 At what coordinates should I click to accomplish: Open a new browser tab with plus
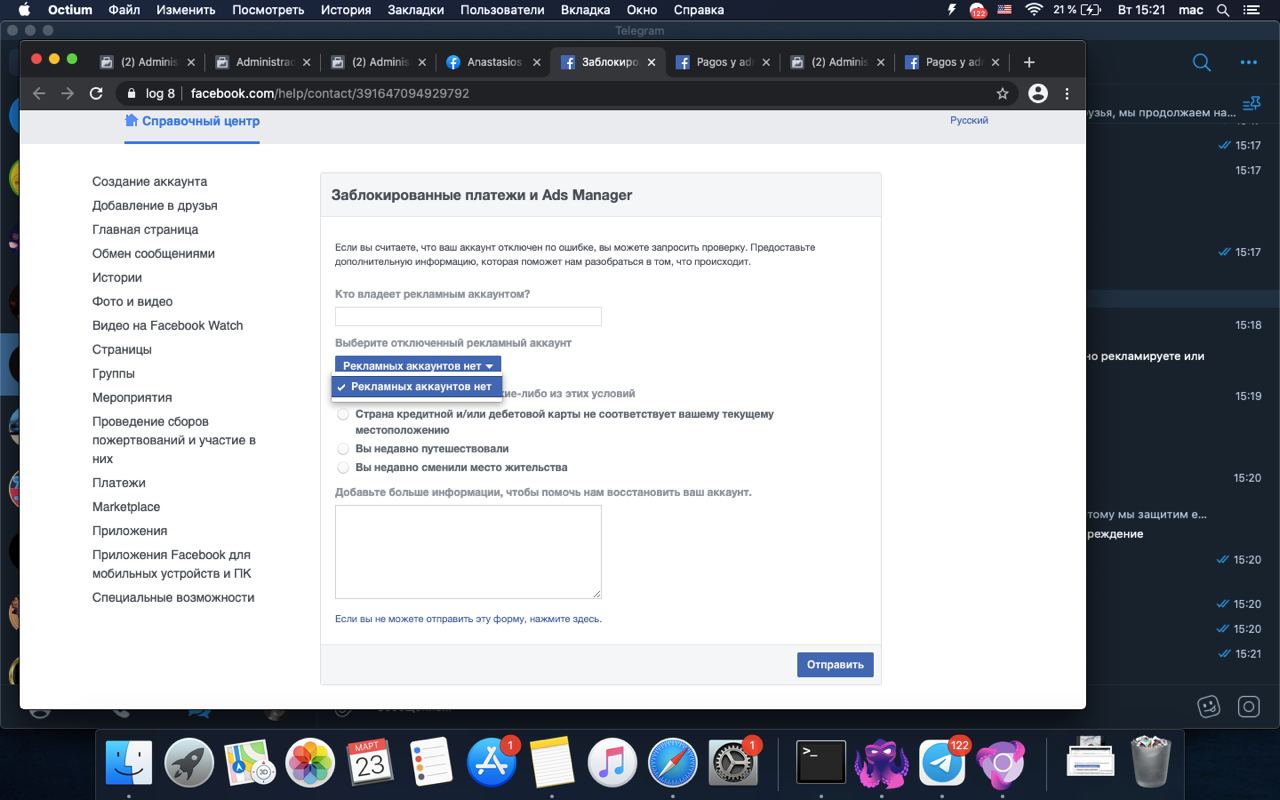pos(1029,62)
